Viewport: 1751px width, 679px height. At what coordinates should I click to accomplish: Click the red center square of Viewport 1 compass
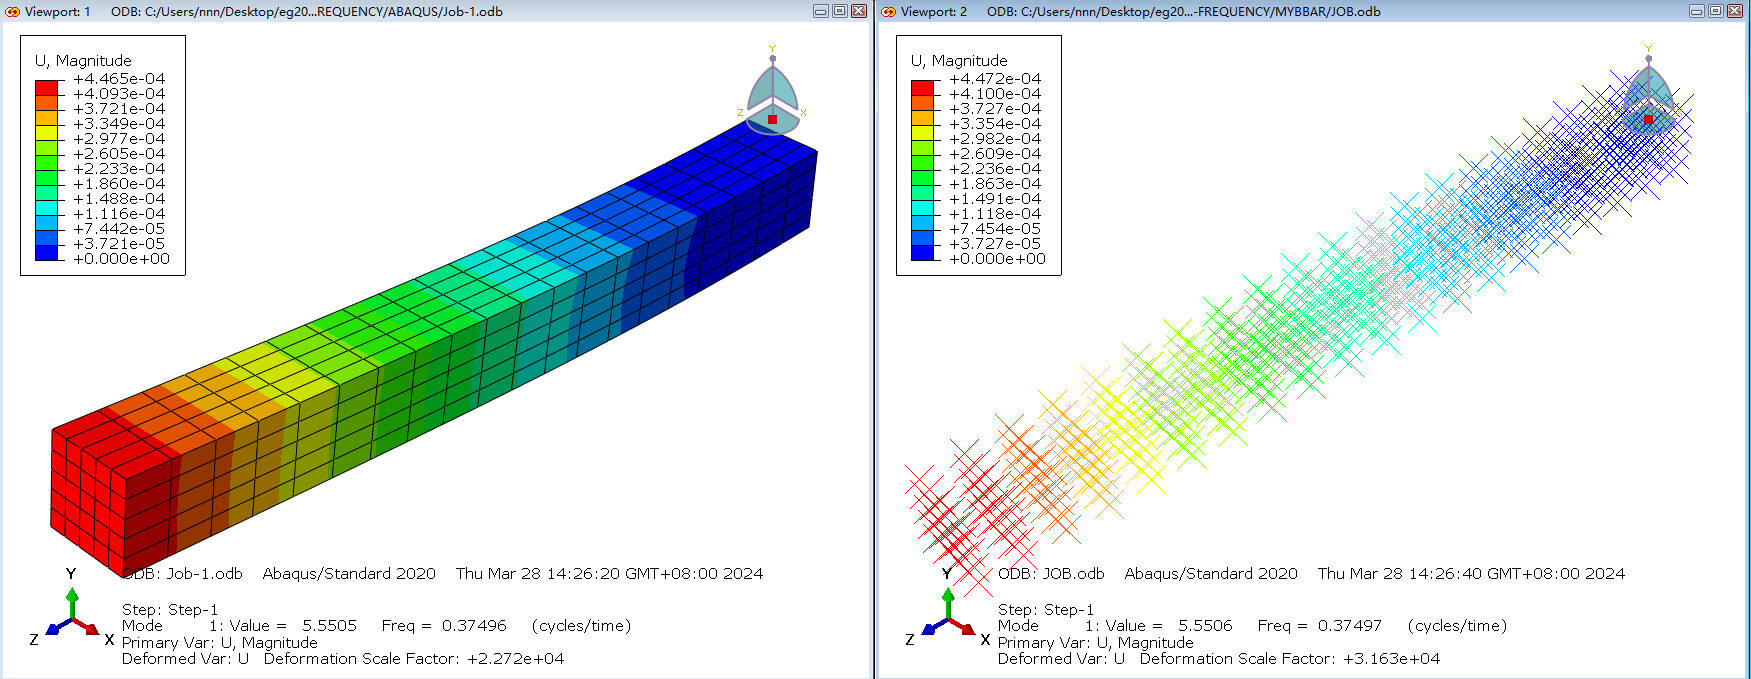(x=772, y=119)
